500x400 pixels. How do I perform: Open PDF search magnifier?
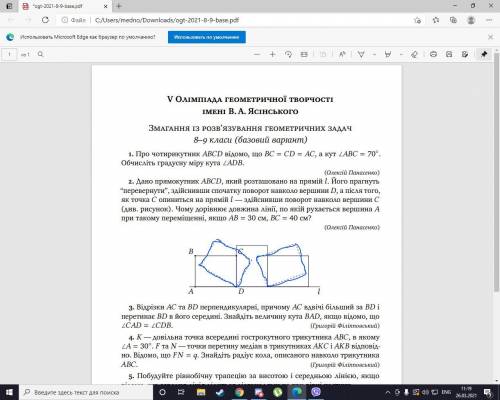coord(40,54)
